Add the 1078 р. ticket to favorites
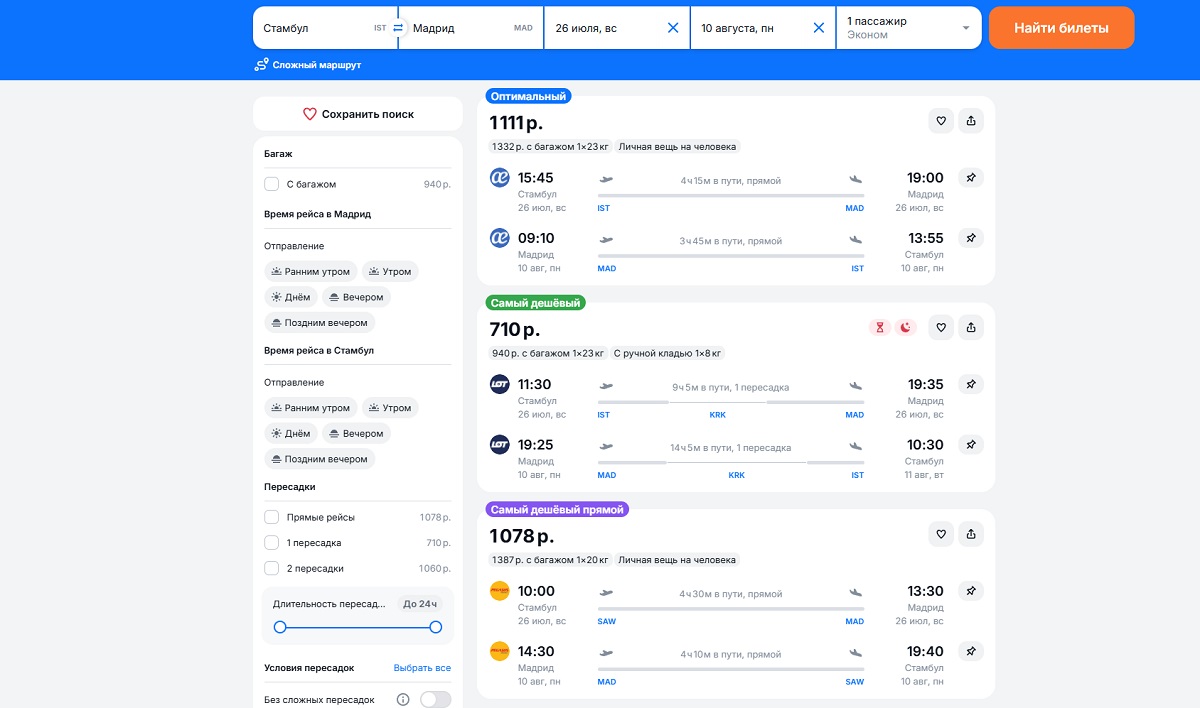The width and height of the screenshot is (1200, 708). 941,534
